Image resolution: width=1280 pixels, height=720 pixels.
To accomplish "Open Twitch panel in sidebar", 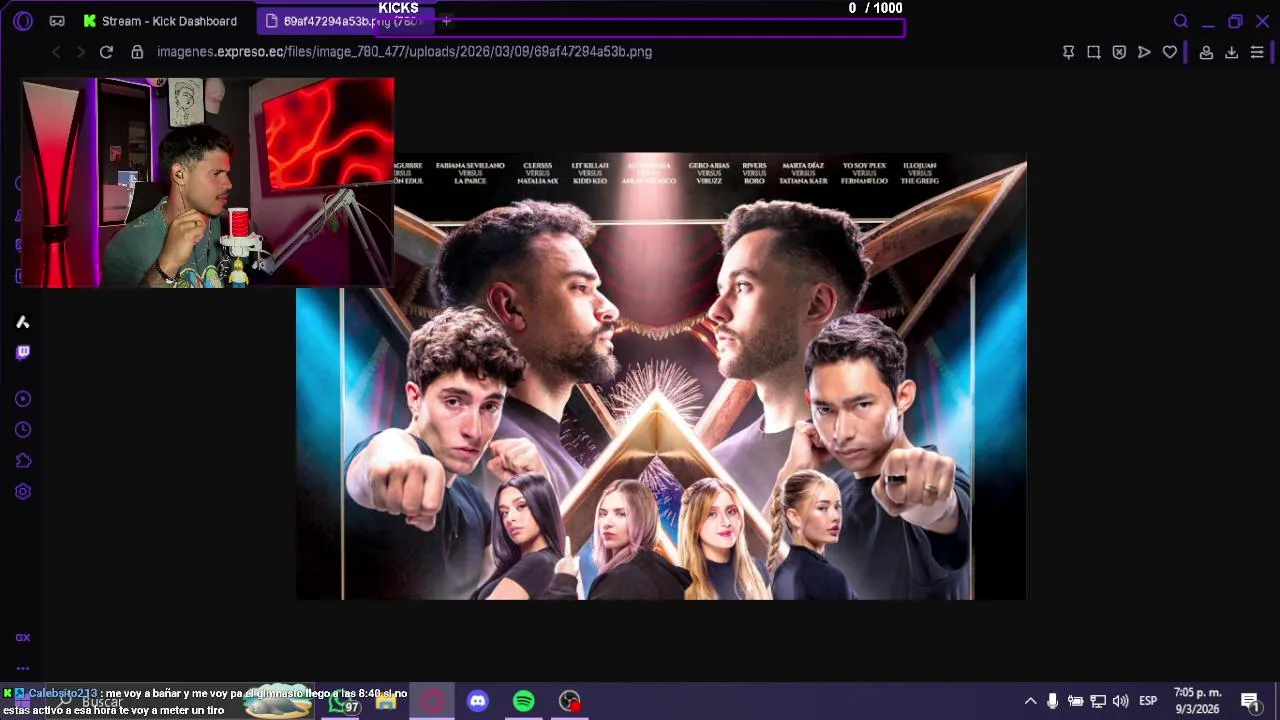I will point(23,352).
